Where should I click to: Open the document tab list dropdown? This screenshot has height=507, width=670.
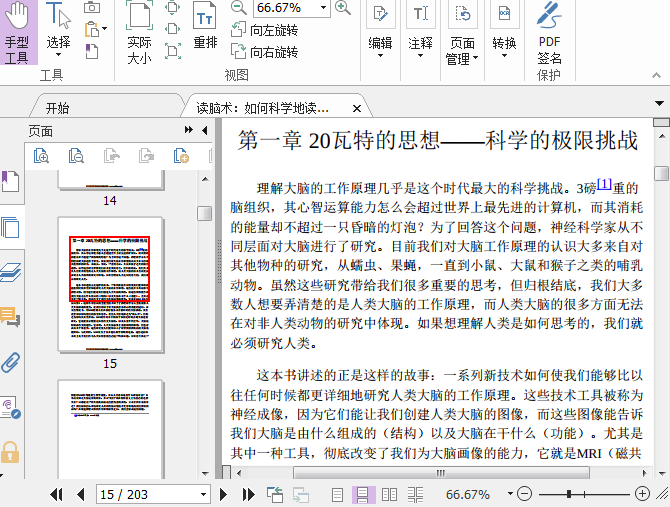click(659, 103)
